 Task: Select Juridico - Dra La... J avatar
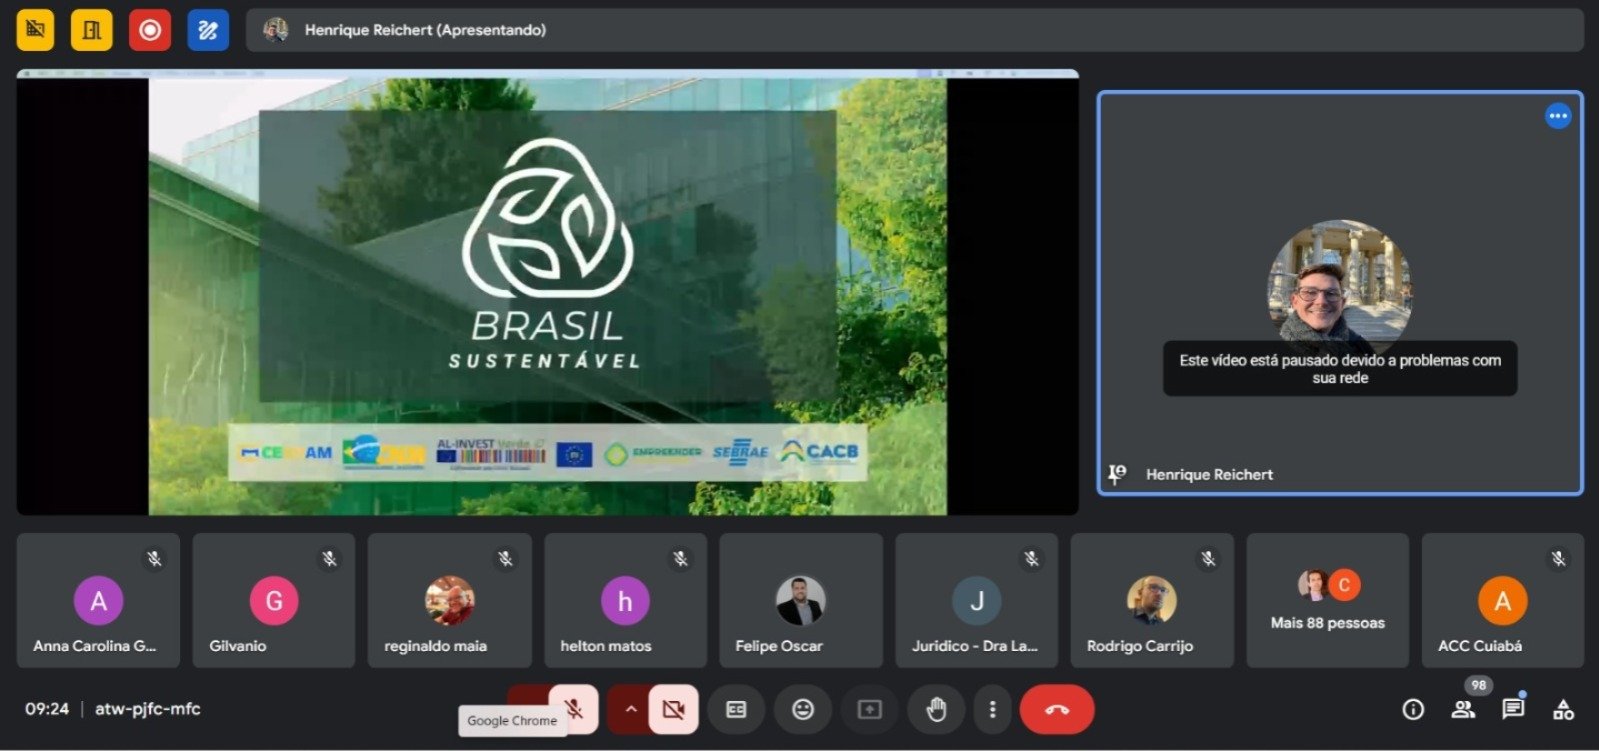coord(976,601)
